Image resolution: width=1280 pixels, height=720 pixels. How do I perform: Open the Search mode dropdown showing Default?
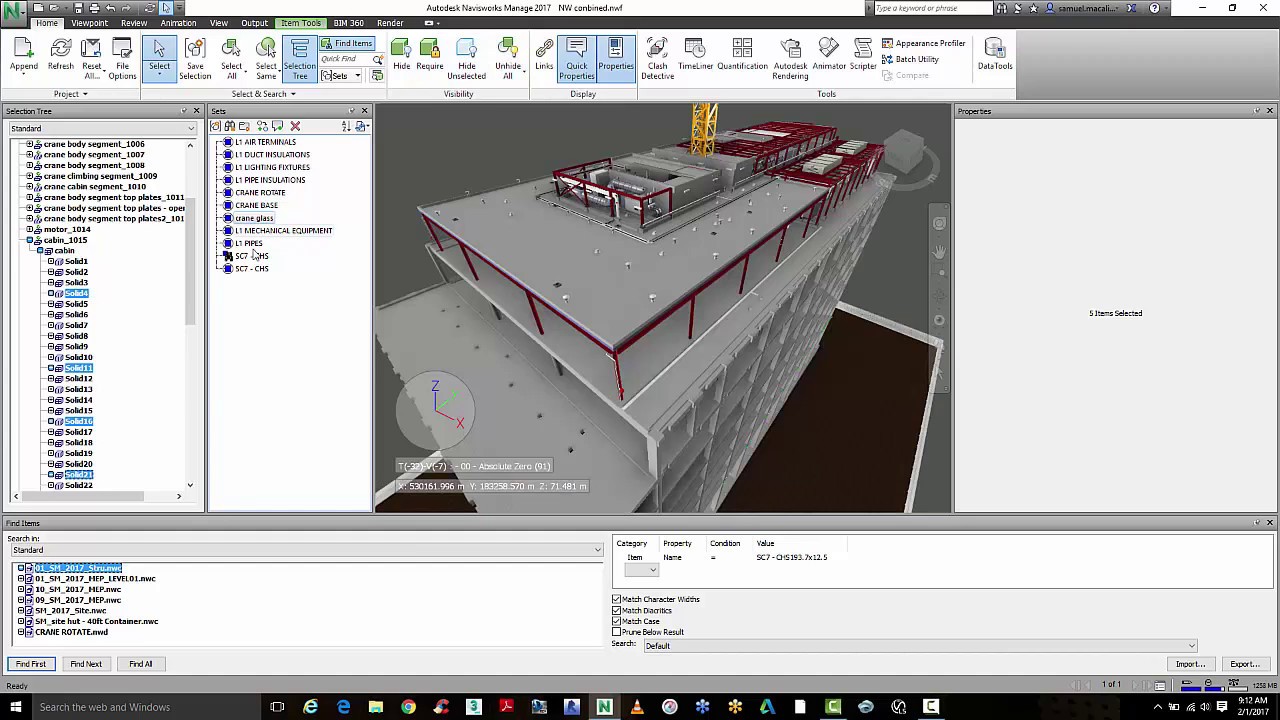[1190, 645]
